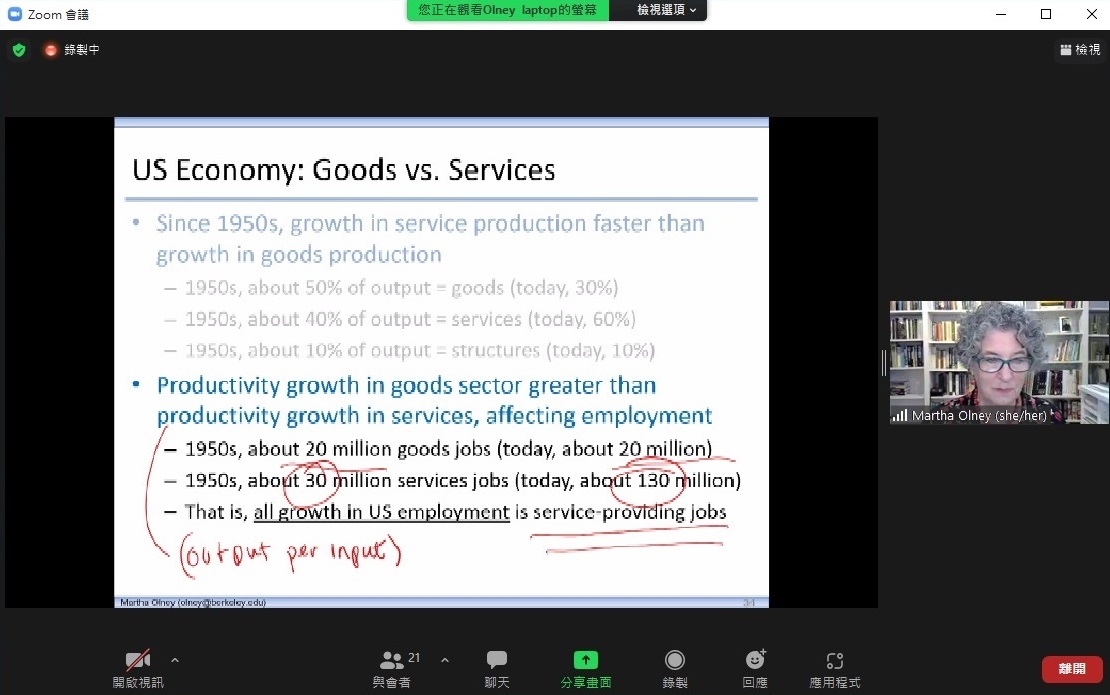The width and height of the screenshot is (1110, 695).
Task: Click the Zoom logo in the title bar
Action: pyautogui.click(x=15, y=14)
